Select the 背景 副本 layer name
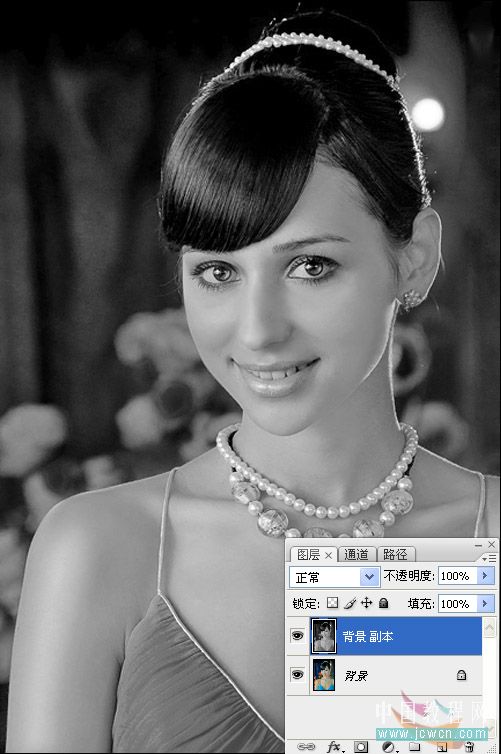This screenshot has width=501, height=754. tap(368, 636)
